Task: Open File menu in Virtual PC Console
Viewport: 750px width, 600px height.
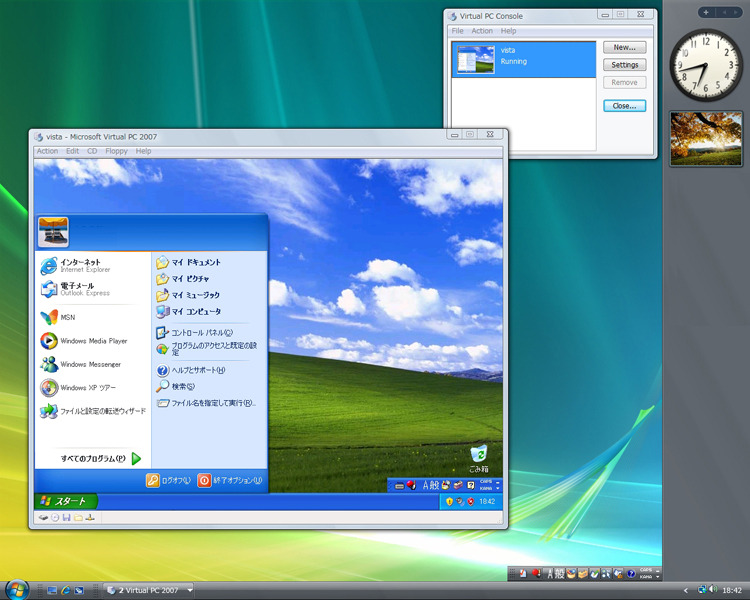Action: pyautogui.click(x=458, y=31)
